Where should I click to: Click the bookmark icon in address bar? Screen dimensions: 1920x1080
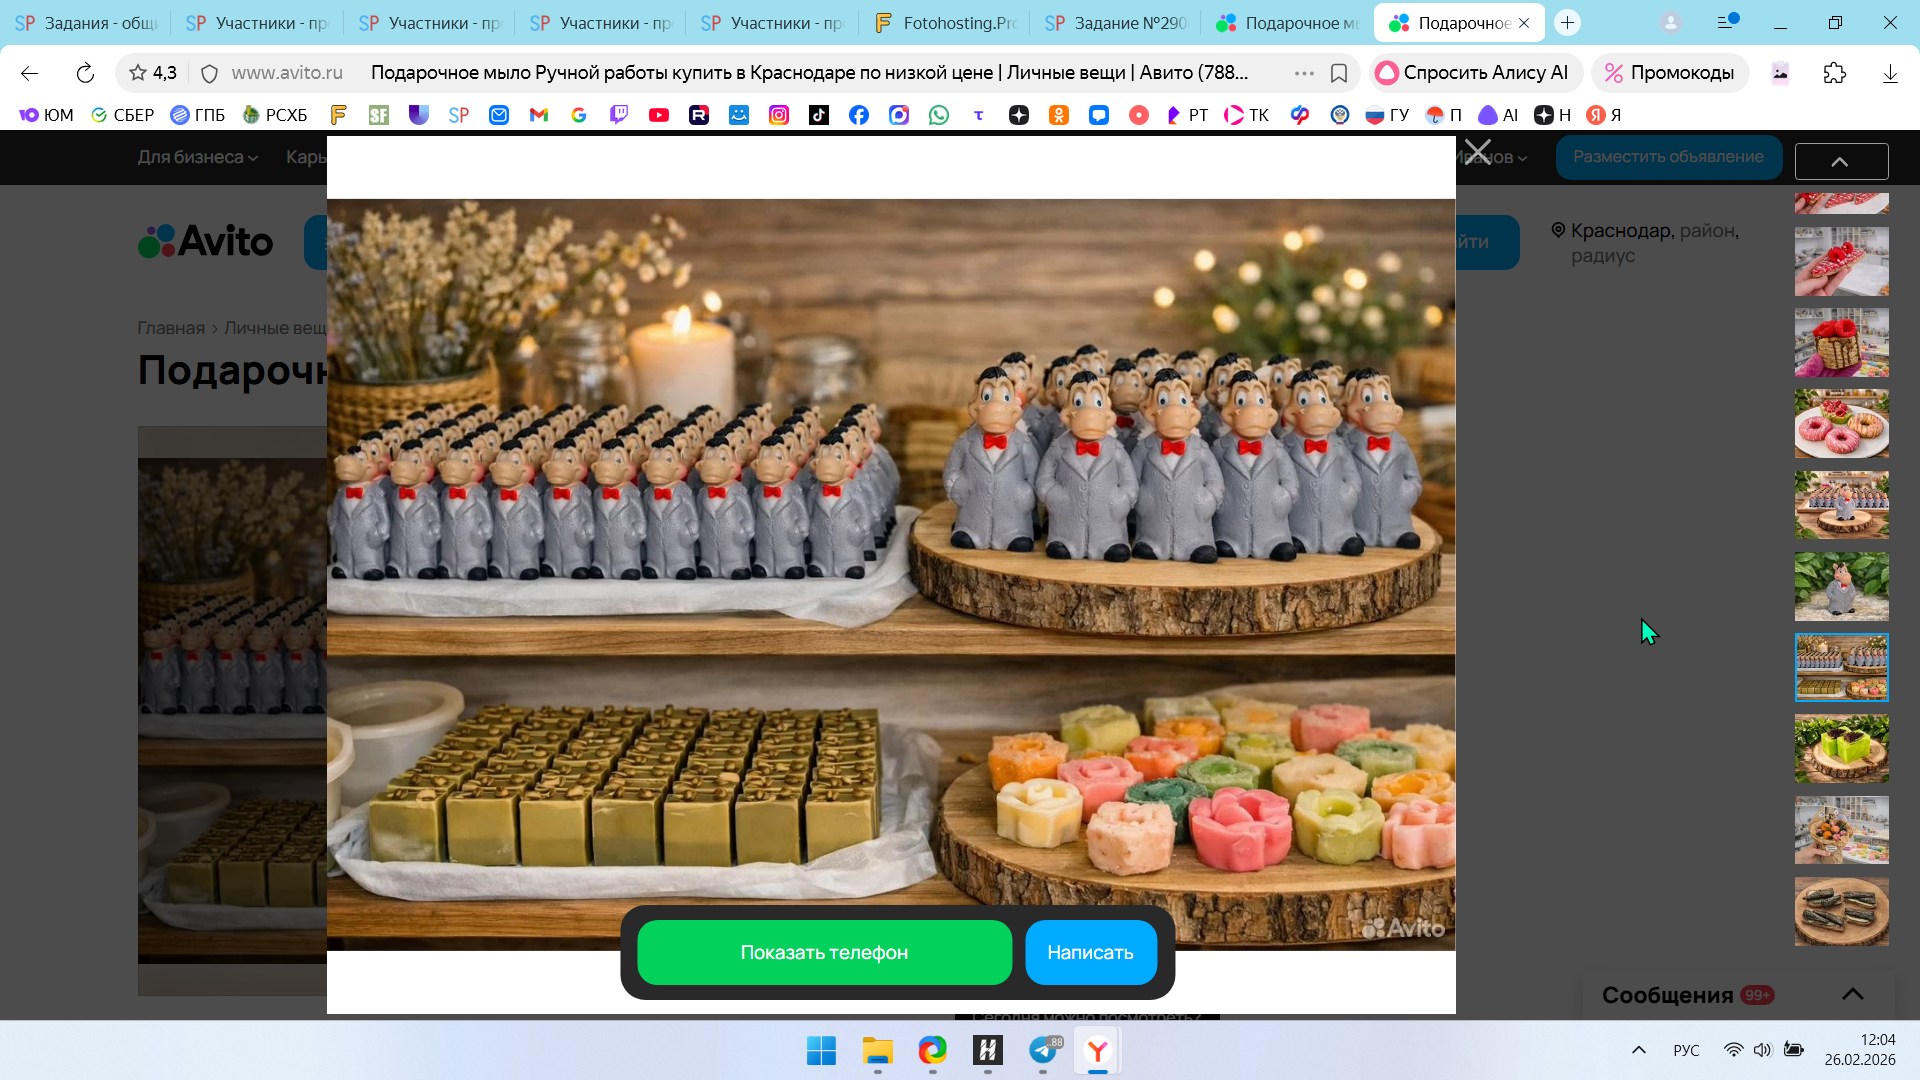pos(1339,73)
